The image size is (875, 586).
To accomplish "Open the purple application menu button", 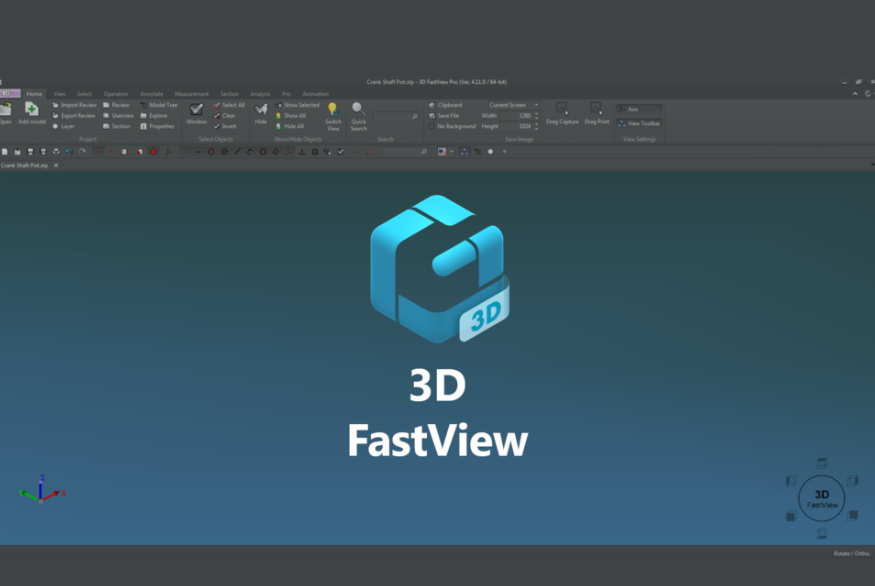I will pyautogui.click(x=10, y=93).
